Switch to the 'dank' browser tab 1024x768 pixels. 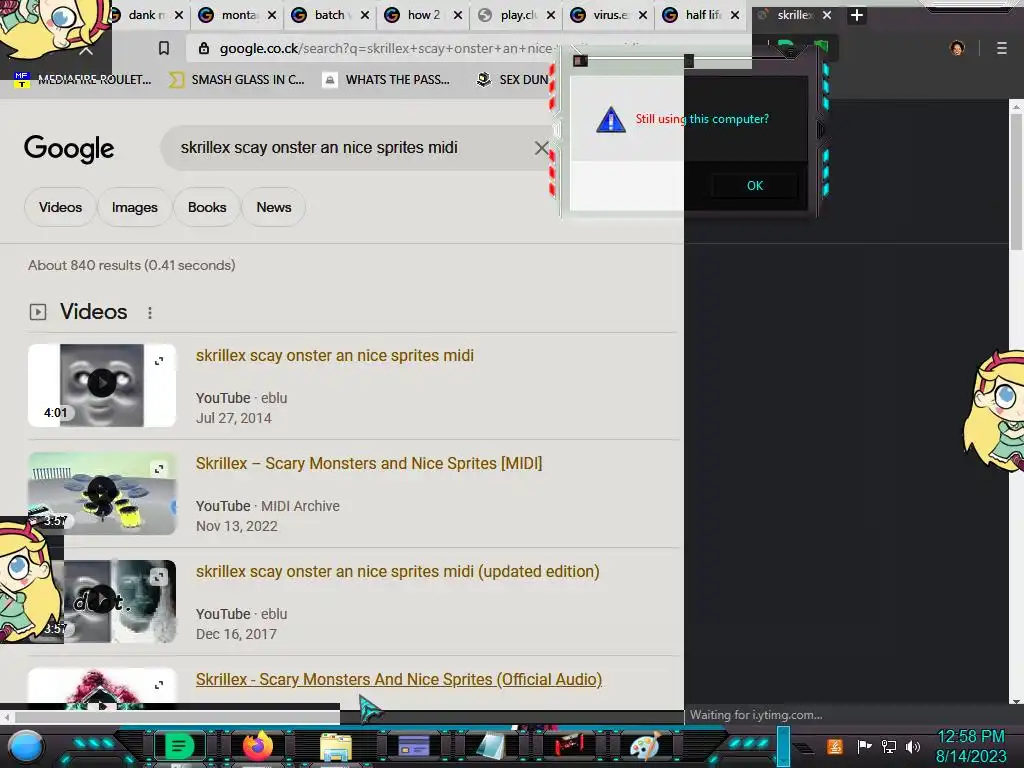point(145,15)
